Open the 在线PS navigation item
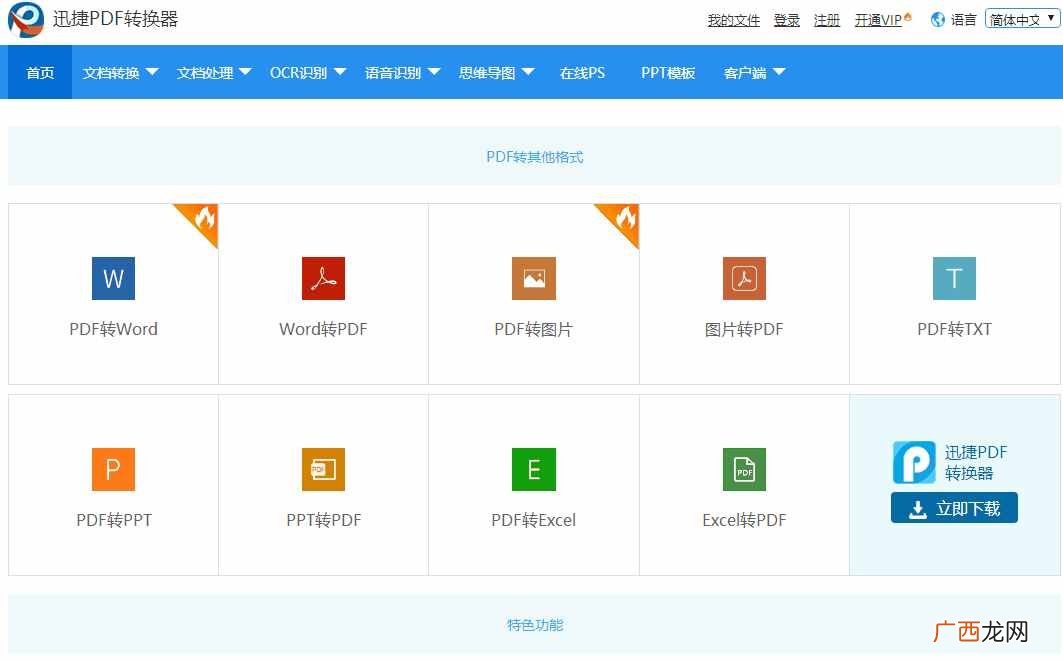Image resolution: width=1063 pixels, height=660 pixels. [x=582, y=73]
